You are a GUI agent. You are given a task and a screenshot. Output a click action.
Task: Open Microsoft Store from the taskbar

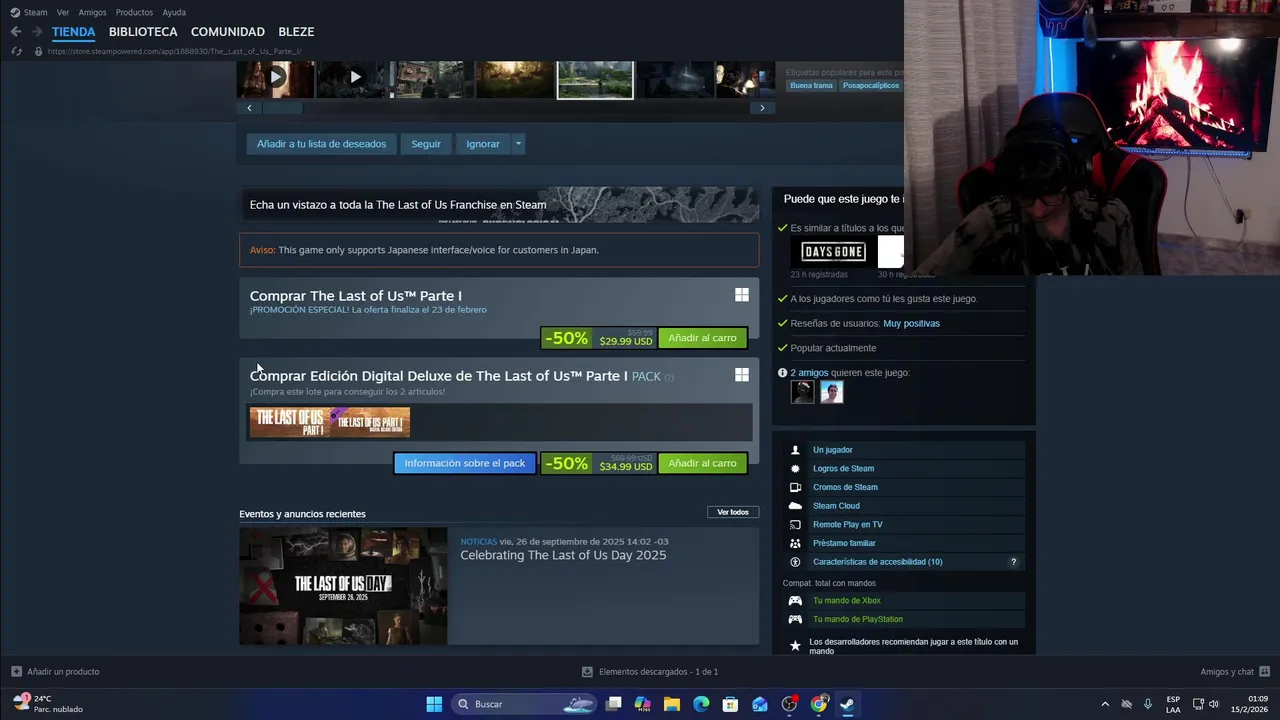click(x=730, y=704)
